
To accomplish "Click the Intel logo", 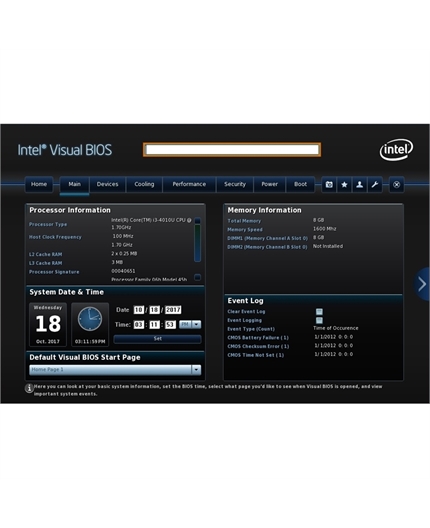I will [x=396, y=150].
